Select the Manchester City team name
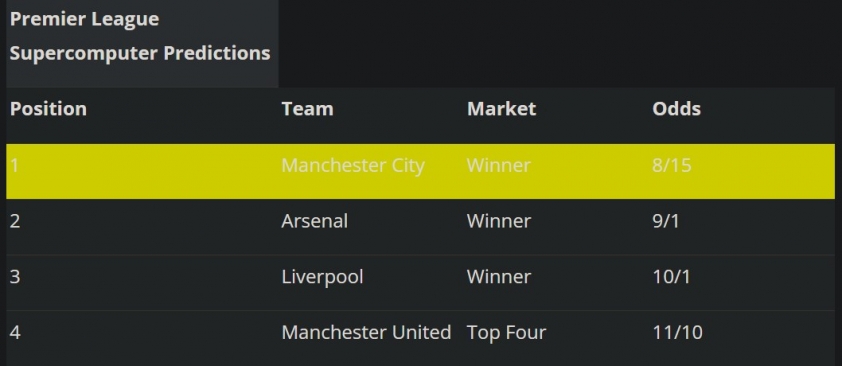Viewport: 842px width, 366px height. (x=353, y=165)
